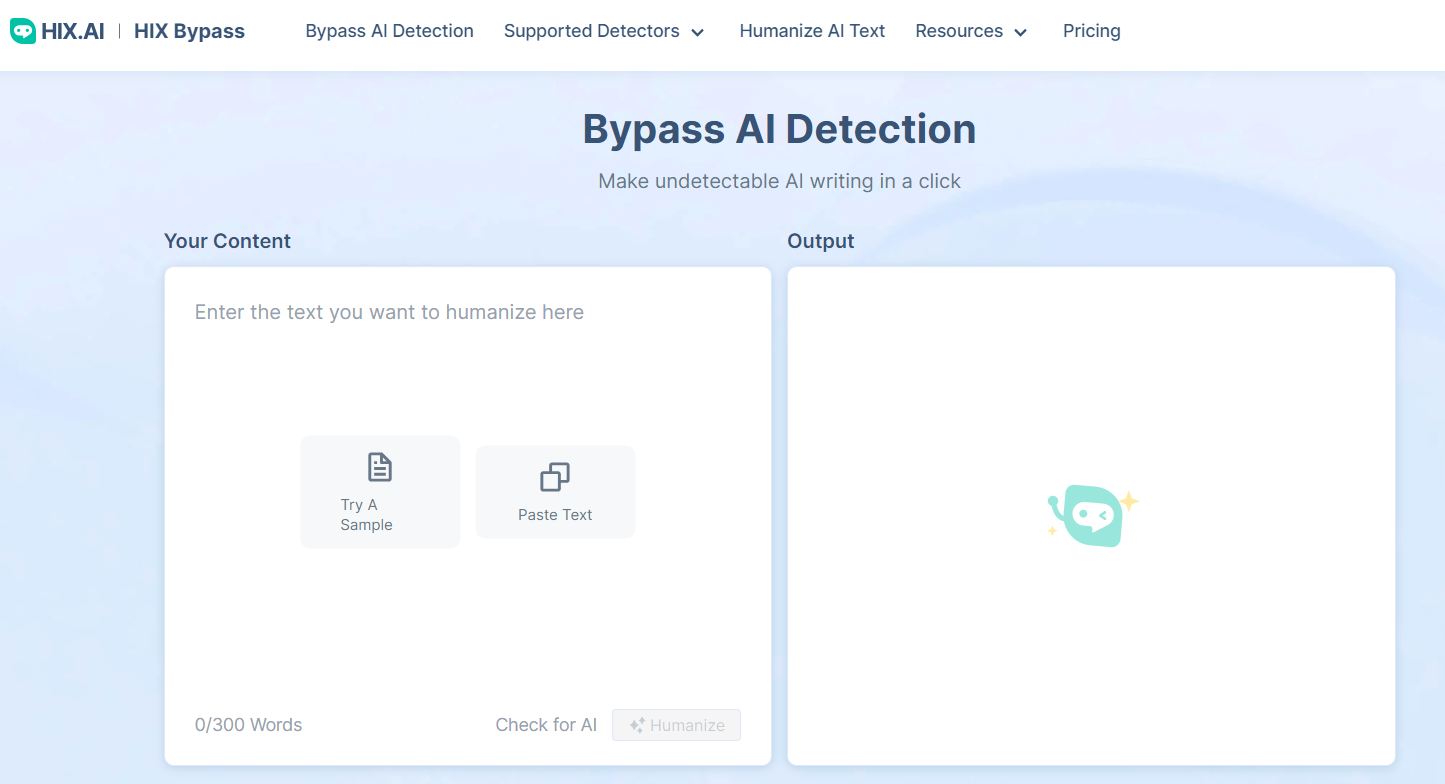Select Humanize AI Text in the navigation
This screenshot has width=1445, height=784.
pyautogui.click(x=812, y=31)
